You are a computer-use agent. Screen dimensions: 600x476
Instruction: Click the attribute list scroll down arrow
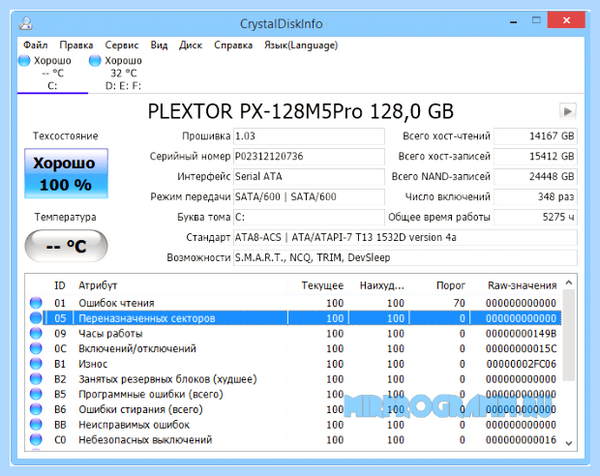point(569,443)
